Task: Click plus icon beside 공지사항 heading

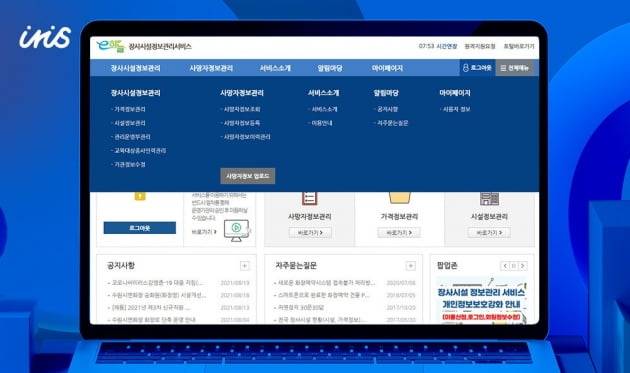Action: click(244, 266)
